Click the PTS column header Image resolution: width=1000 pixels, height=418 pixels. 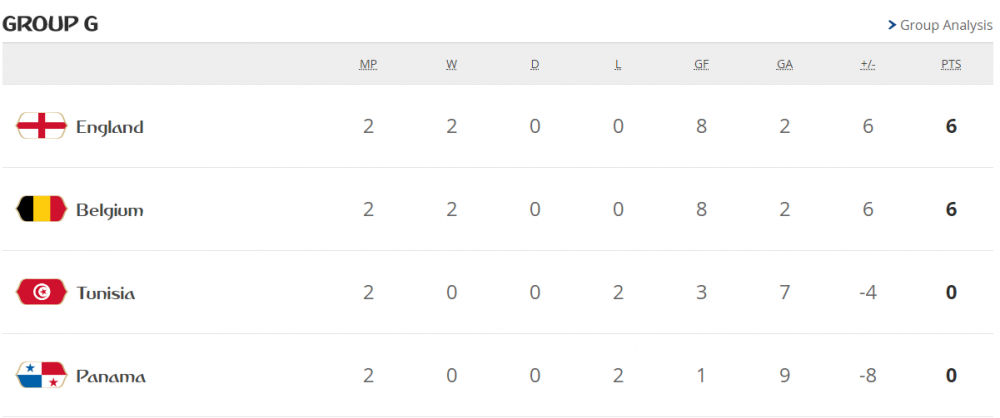tap(951, 65)
